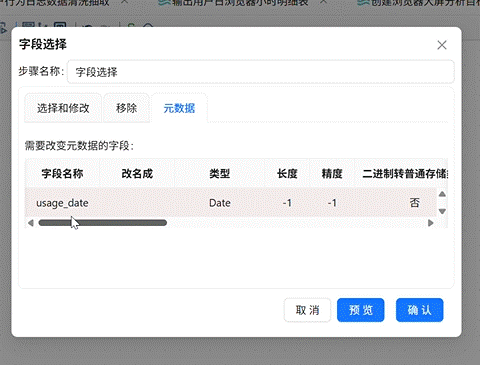The image size is (480, 365).
Task: Click the 步骤名称 input field
Action: click(261, 72)
